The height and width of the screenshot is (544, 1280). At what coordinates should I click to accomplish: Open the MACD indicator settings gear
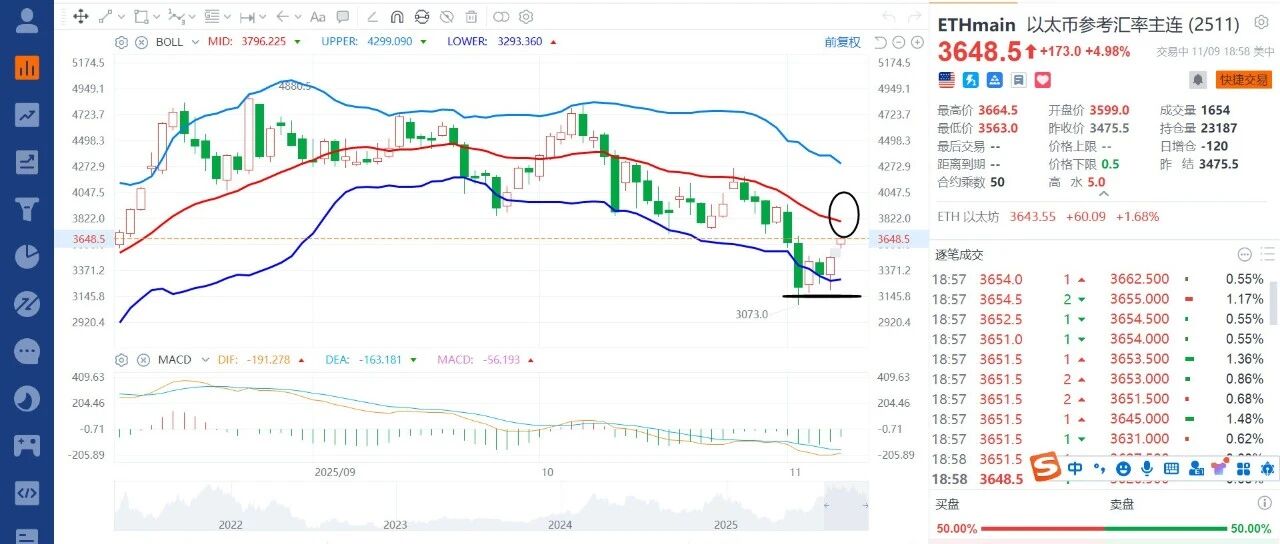(122, 360)
